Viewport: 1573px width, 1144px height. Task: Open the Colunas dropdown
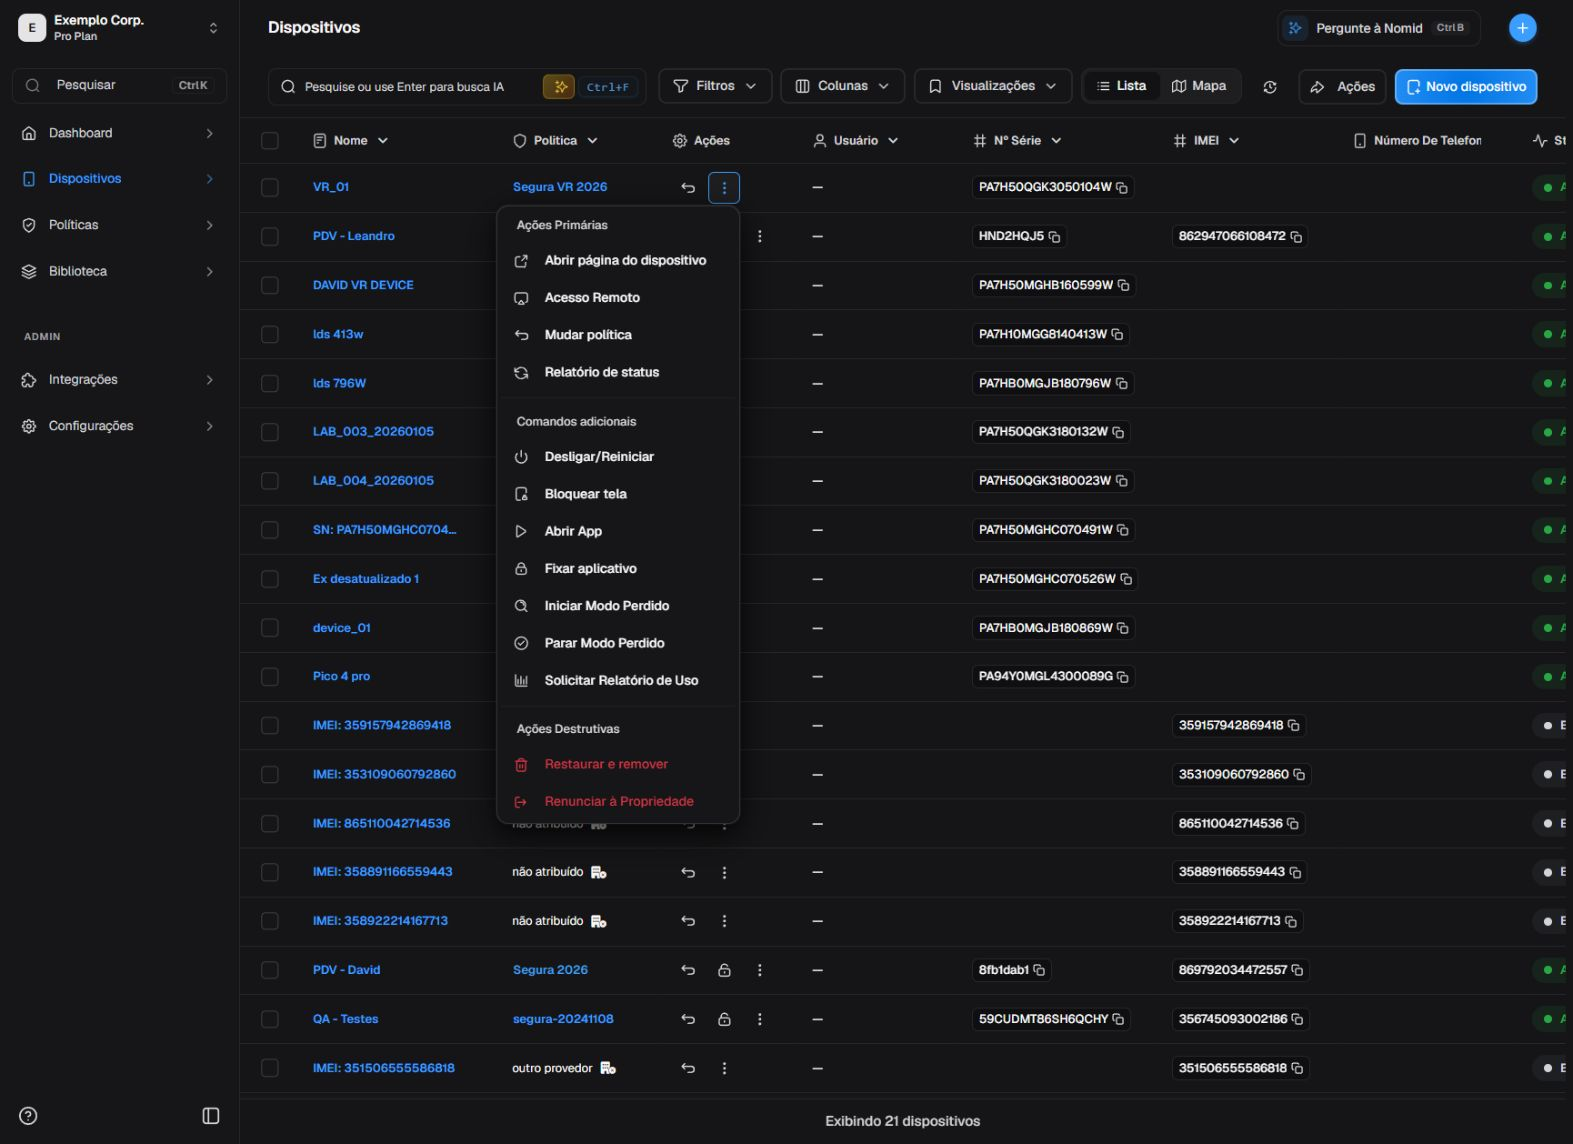(843, 87)
